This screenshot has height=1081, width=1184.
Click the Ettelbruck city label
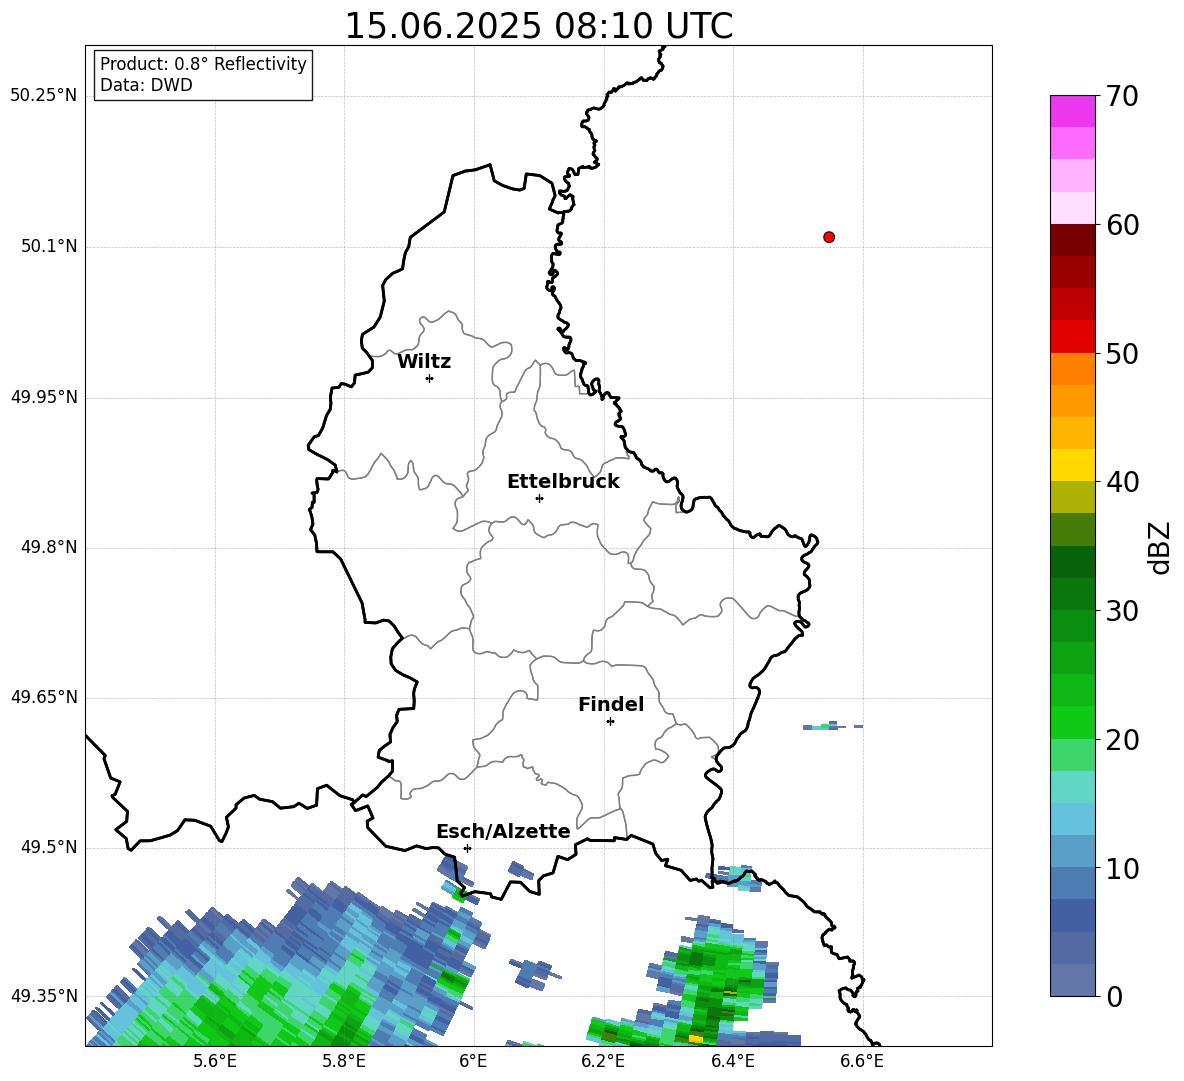click(563, 482)
